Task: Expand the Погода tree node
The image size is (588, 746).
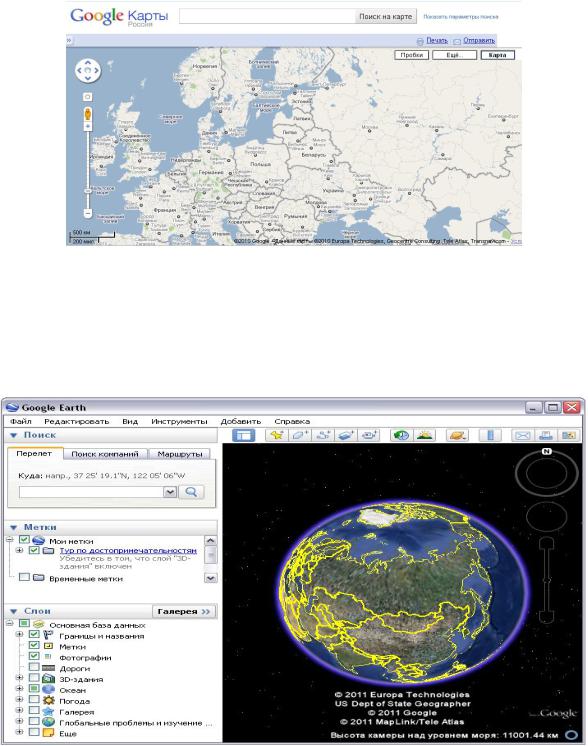Action: tap(19, 699)
